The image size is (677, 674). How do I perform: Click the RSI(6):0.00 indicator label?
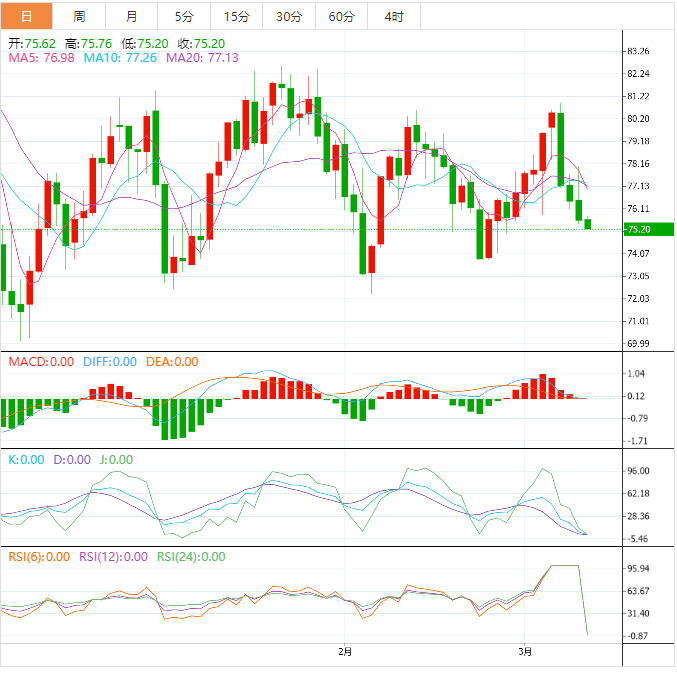39,557
